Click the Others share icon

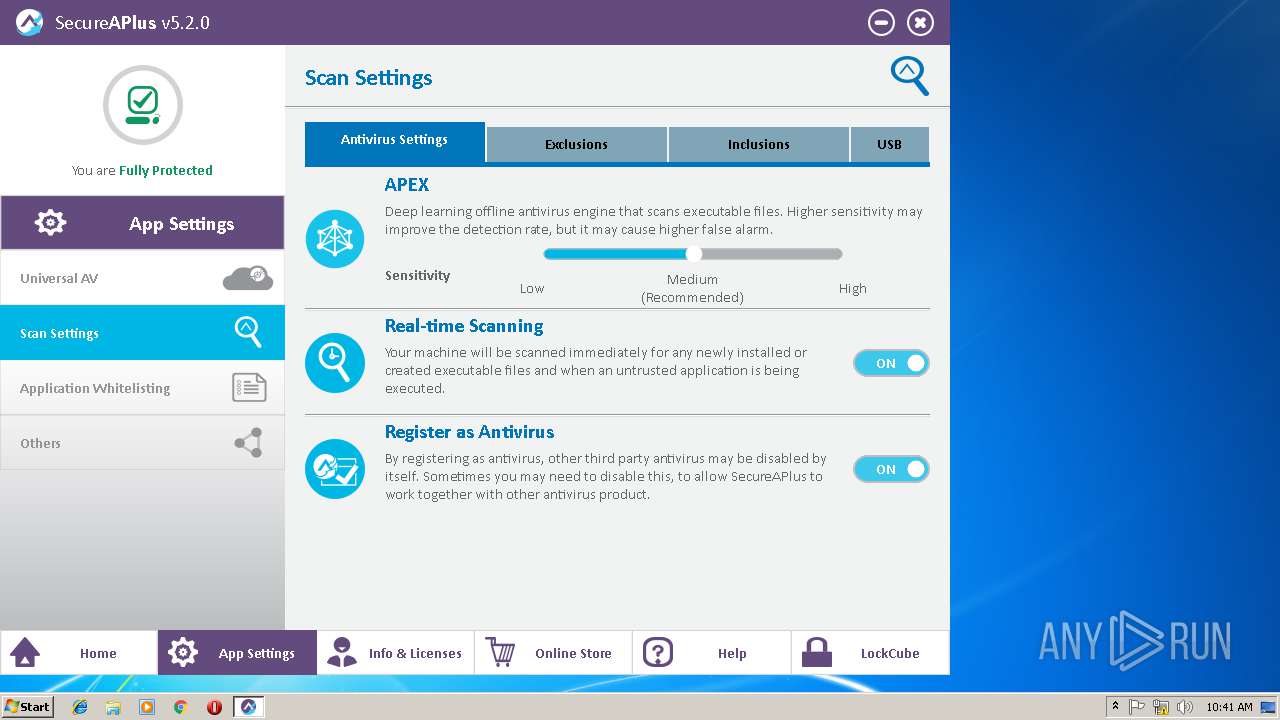[x=249, y=443]
